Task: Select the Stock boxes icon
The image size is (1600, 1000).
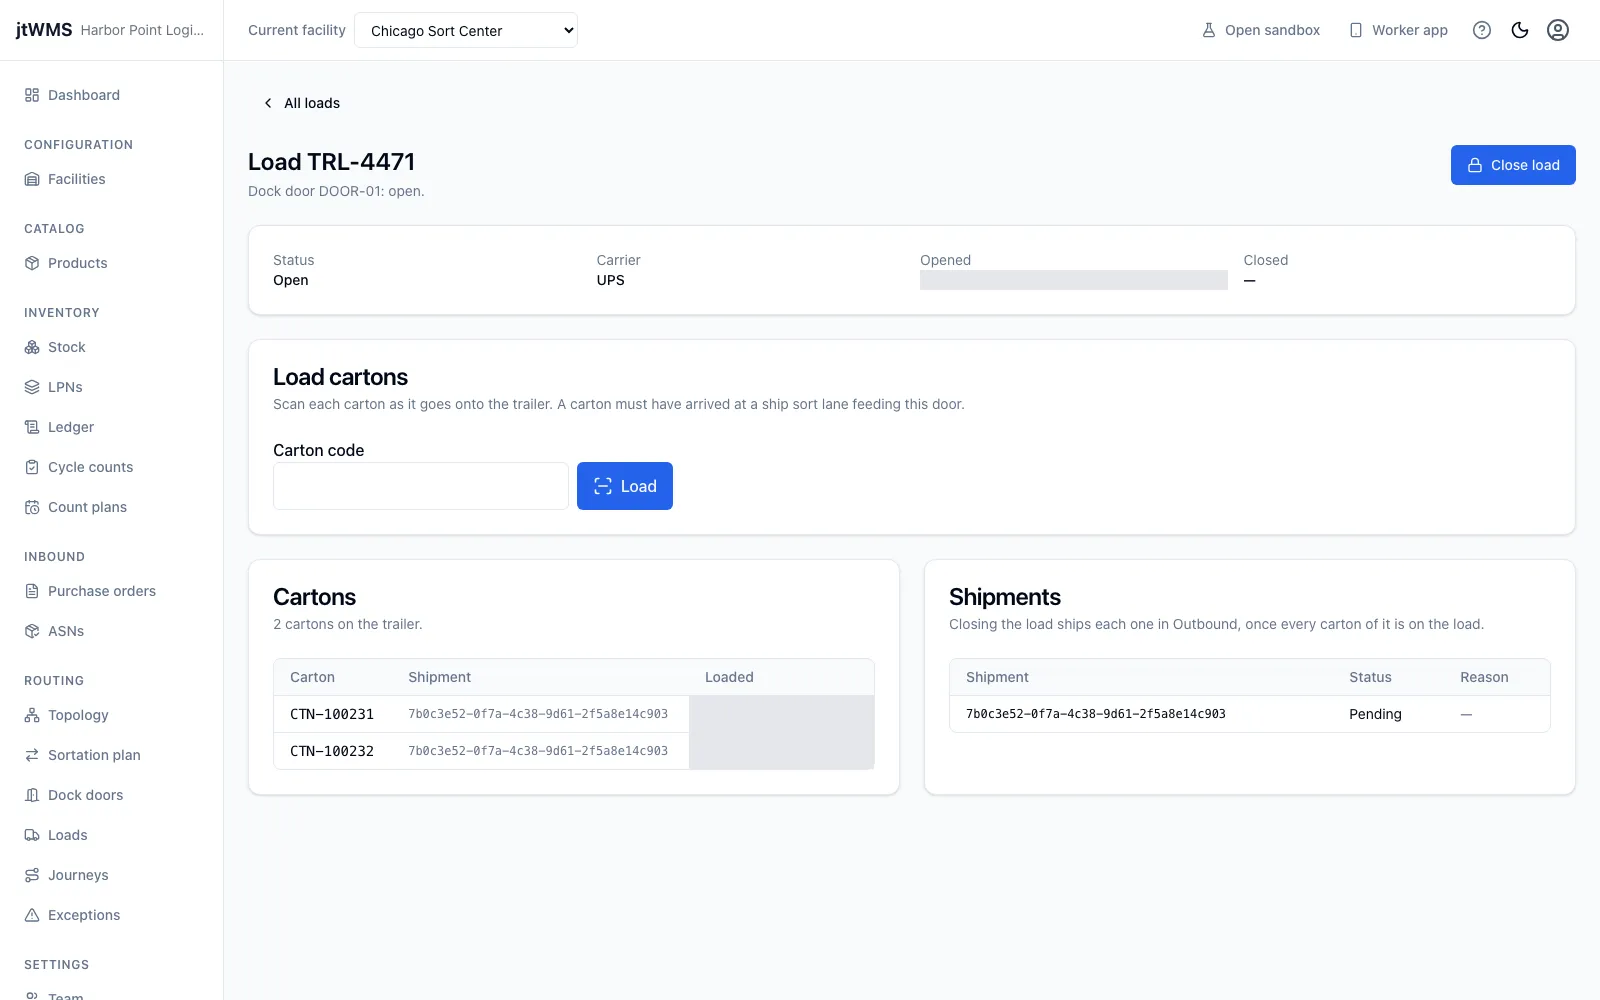Action: 32,347
